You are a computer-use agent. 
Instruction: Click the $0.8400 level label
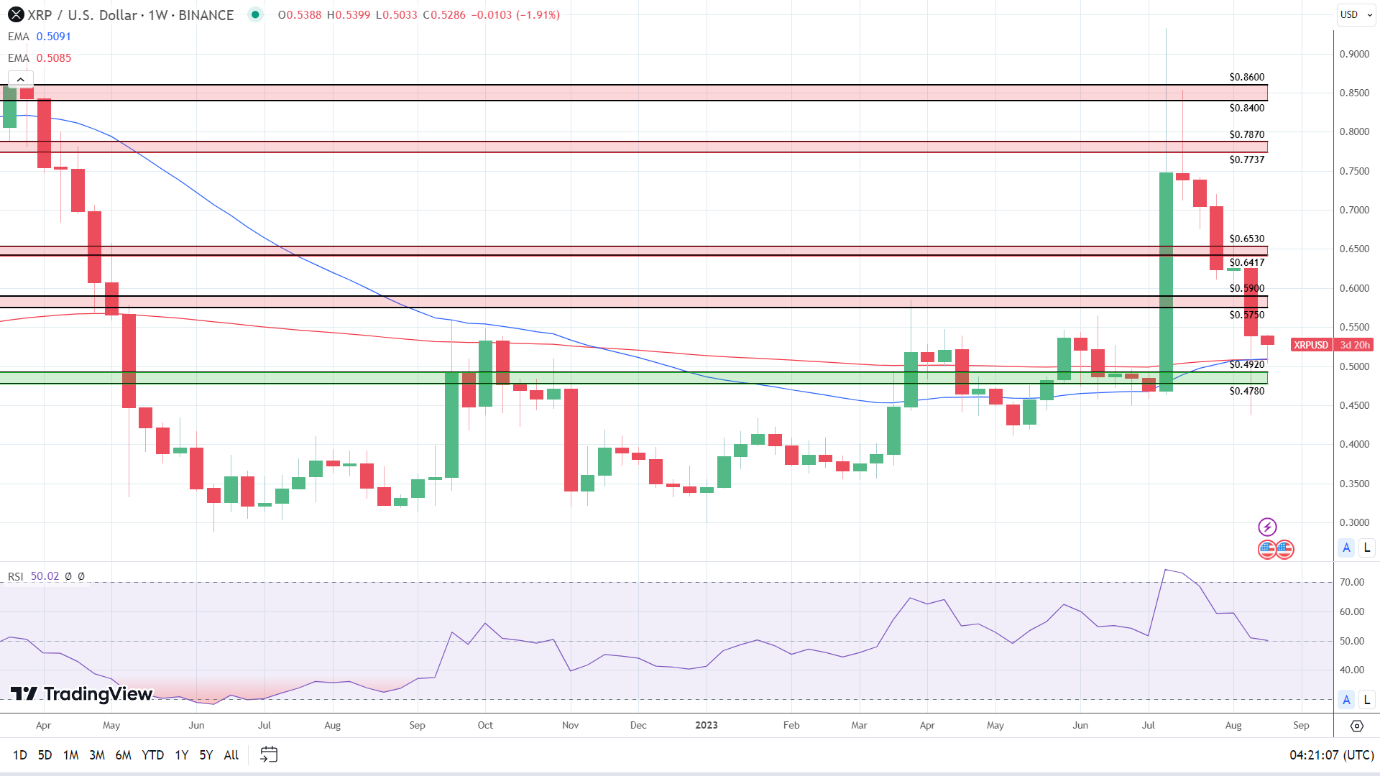tap(1246, 107)
